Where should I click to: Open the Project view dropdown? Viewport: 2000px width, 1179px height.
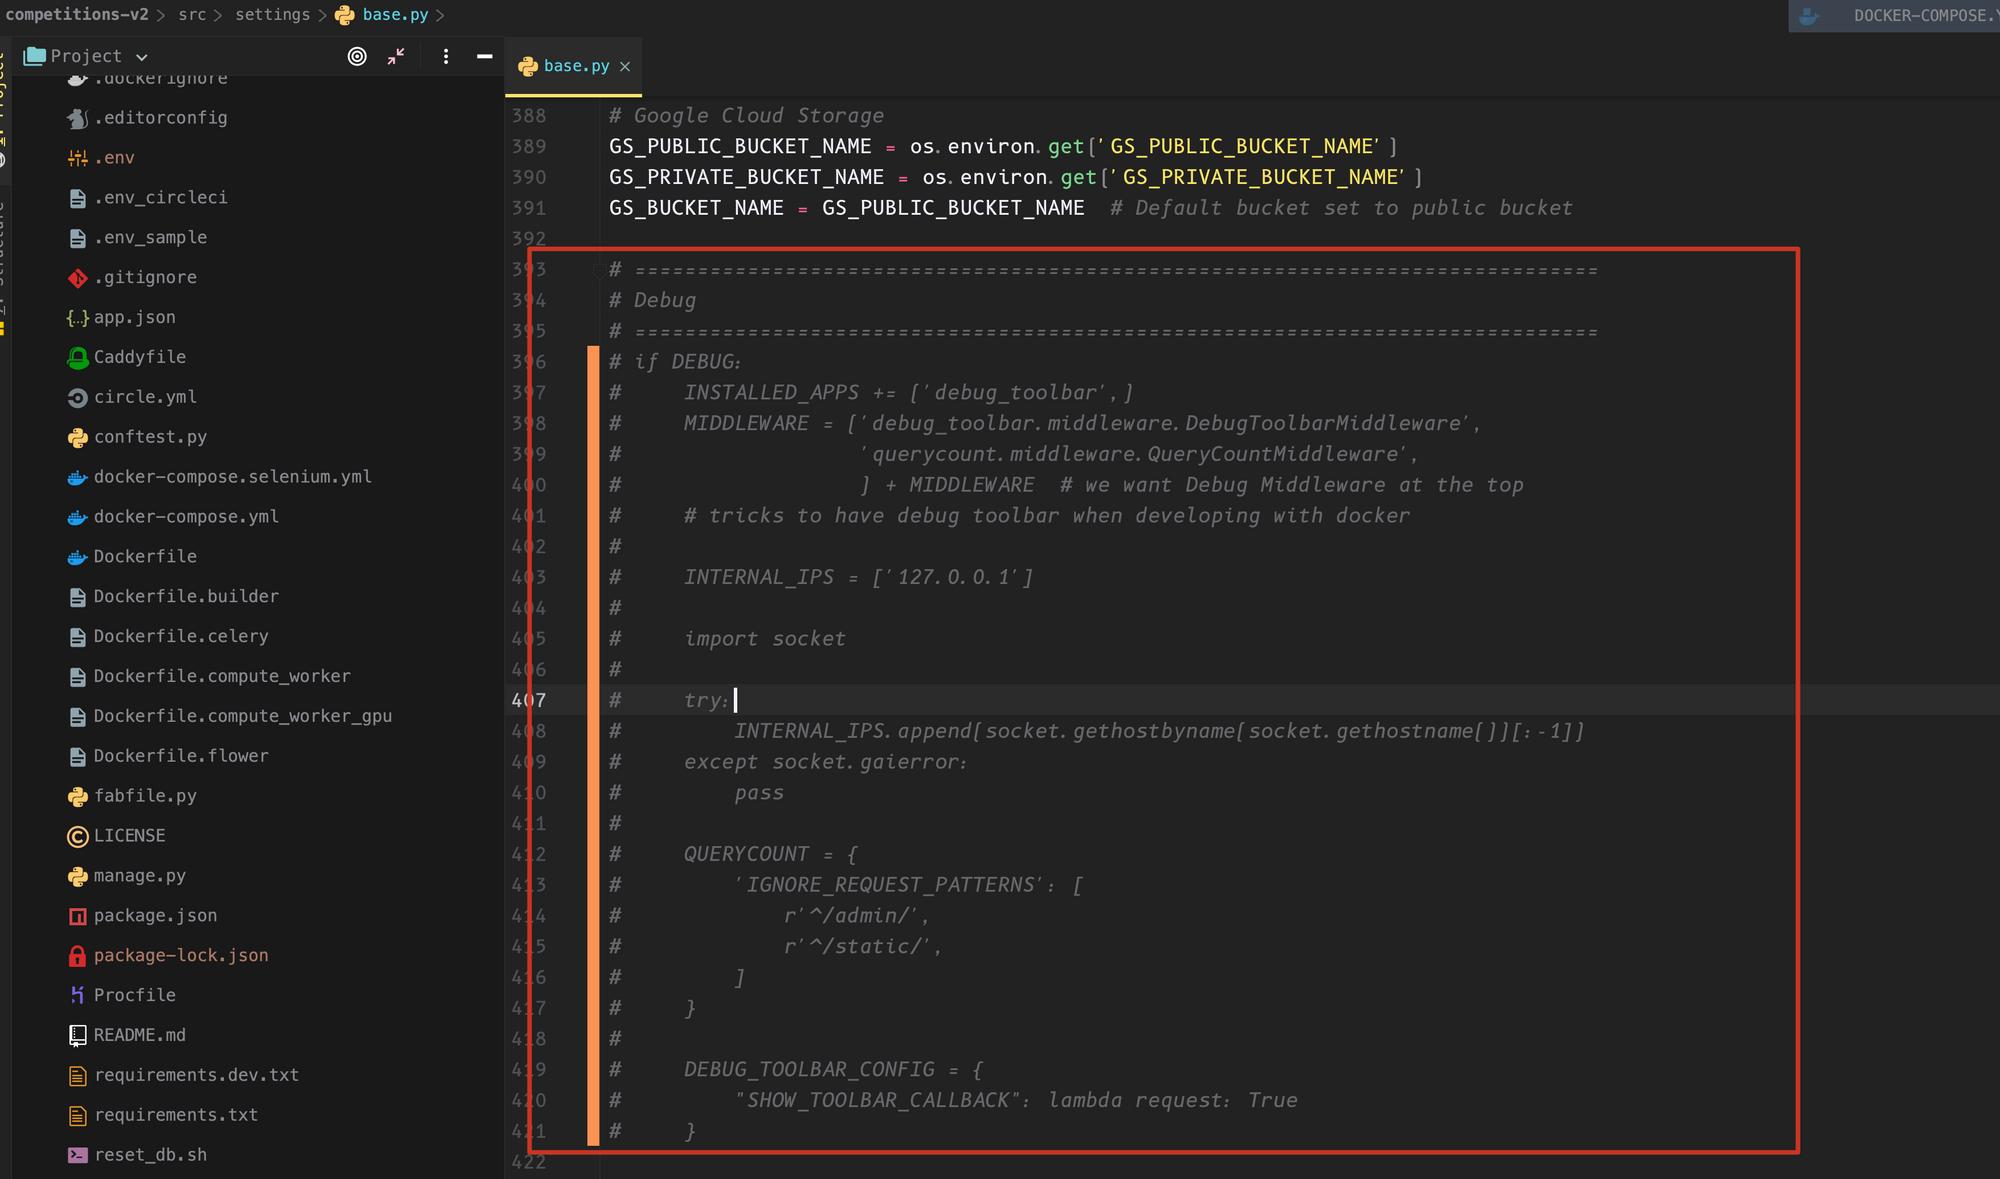tap(141, 57)
